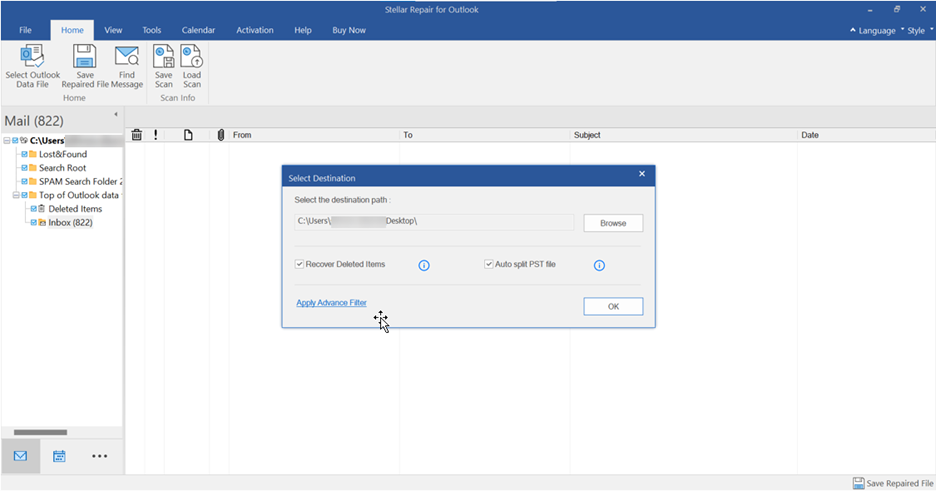Click Select Outlook Data File icon
Image resolution: width=936 pixels, height=491 pixels.
[x=32, y=56]
